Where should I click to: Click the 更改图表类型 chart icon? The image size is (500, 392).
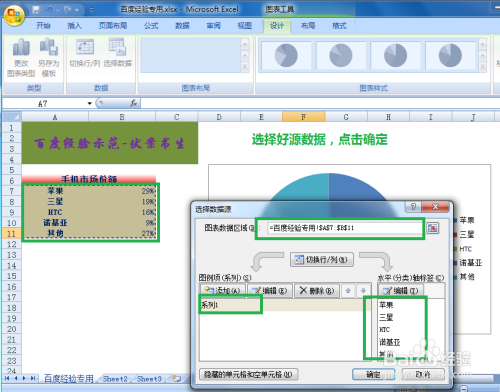[x=21, y=47]
